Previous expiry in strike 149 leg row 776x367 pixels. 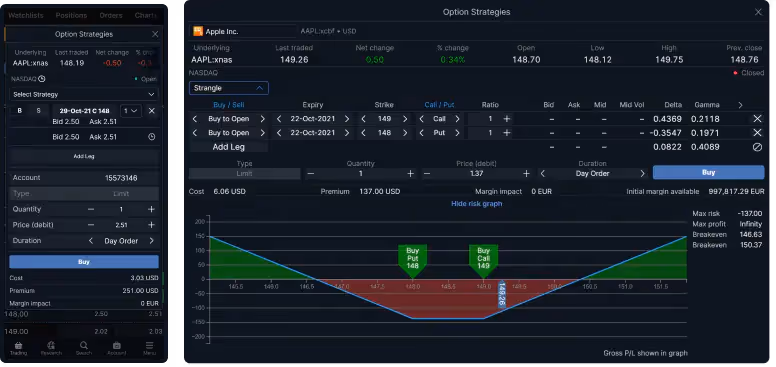[x=279, y=119]
